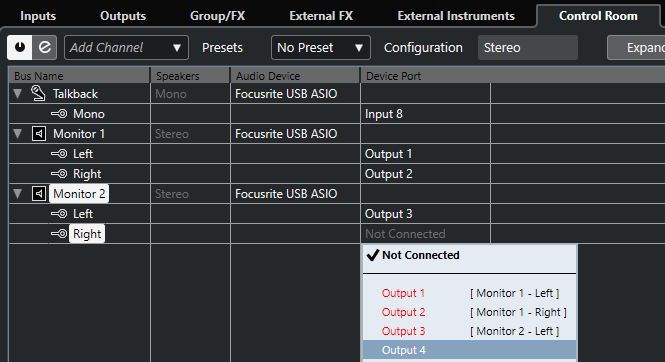665x362 pixels.
Task: Click the Audio Device column header
Action: (295, 76)
